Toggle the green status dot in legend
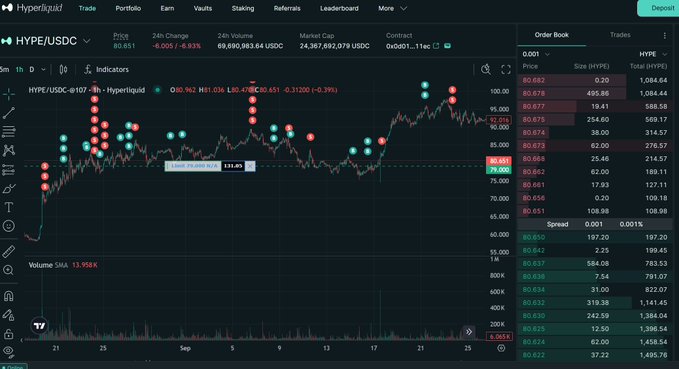 pyautogui.click(x=158, y=90)
